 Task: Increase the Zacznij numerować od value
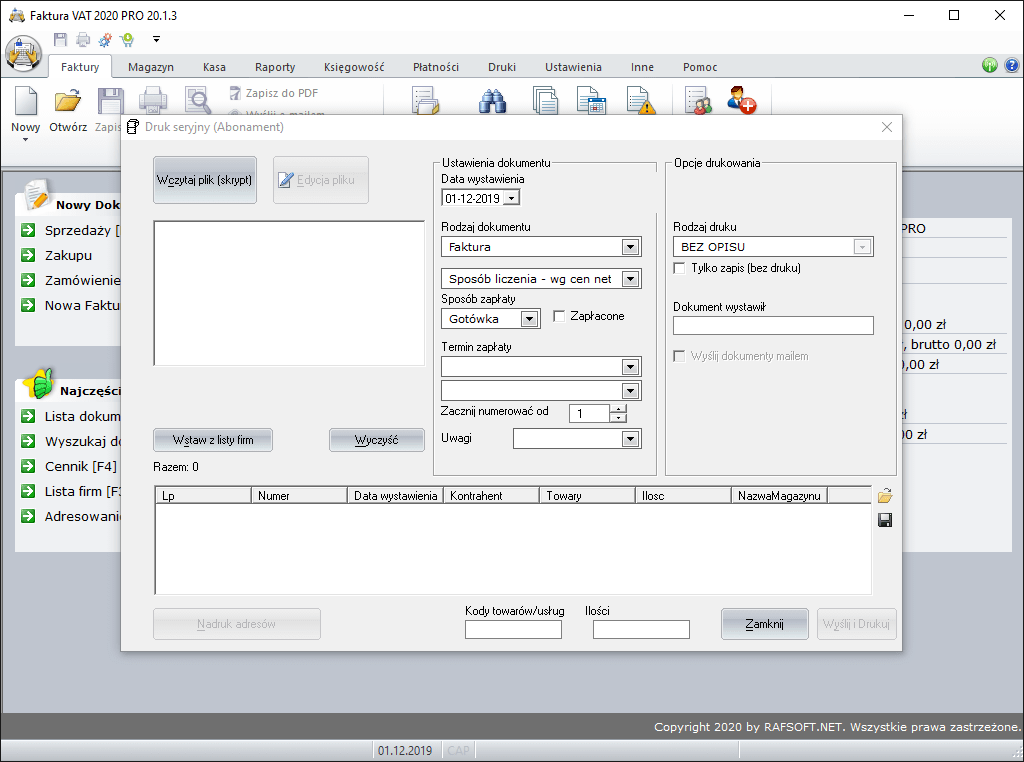618,409
